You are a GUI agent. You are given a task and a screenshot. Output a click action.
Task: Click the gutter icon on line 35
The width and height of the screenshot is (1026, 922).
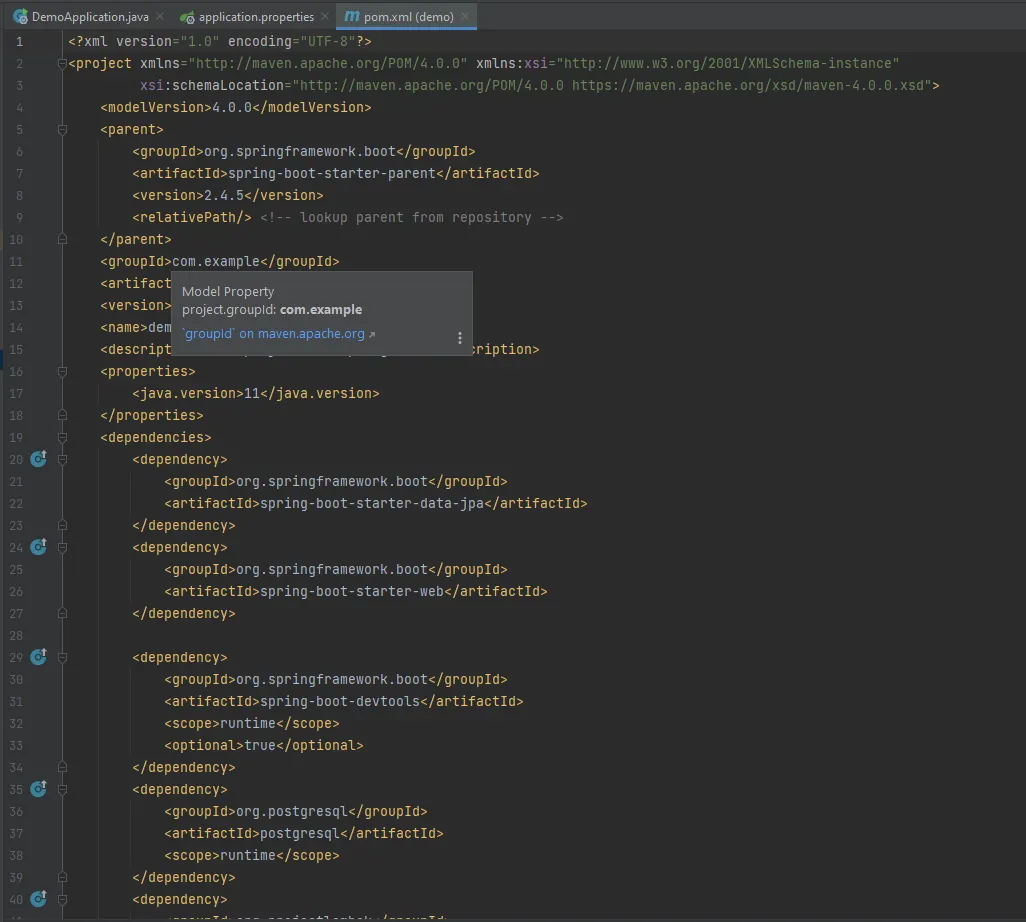click(x=39, y=789)
